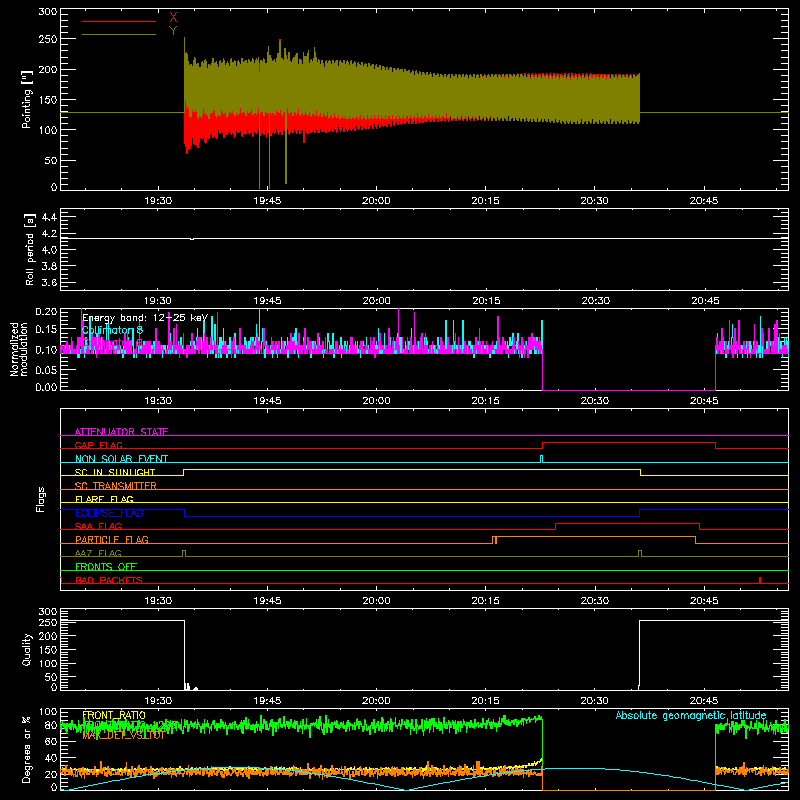Click the raised GAP_FLAG red segment

629,443
